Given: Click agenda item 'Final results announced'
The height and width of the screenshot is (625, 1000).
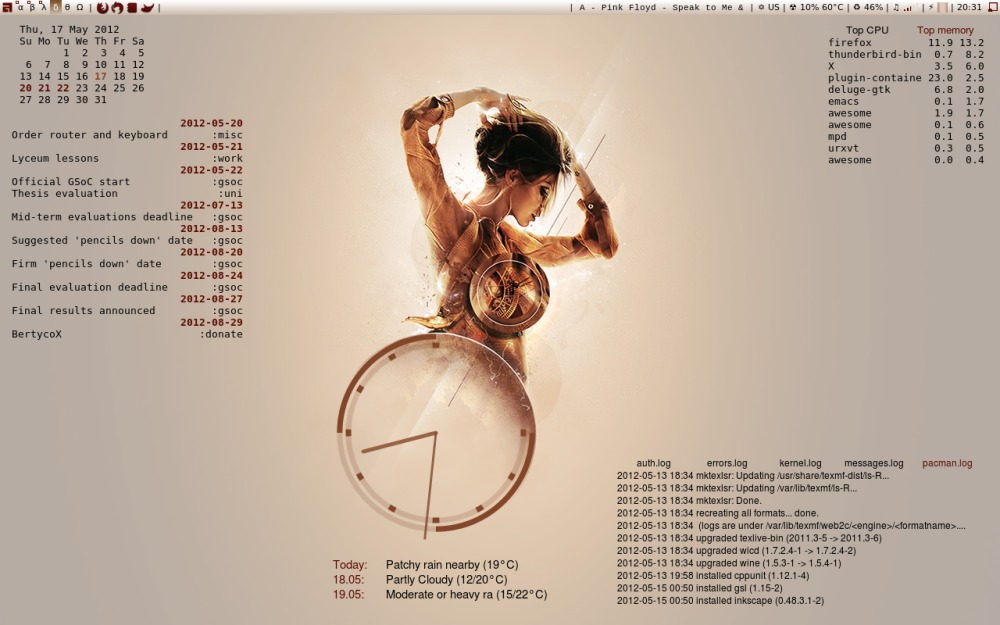Looking at the screenshot, I should tap(83, 311).
